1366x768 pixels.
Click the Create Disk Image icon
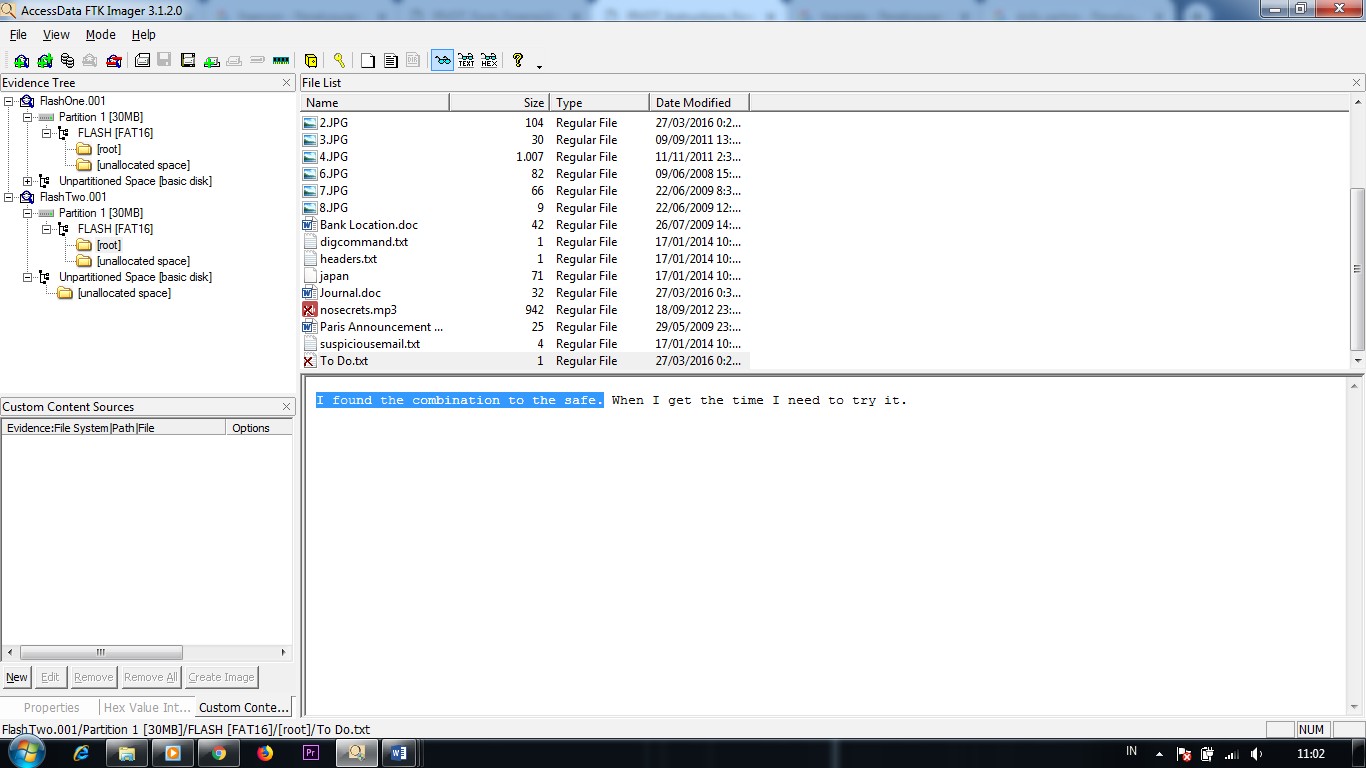coord(142,61)
